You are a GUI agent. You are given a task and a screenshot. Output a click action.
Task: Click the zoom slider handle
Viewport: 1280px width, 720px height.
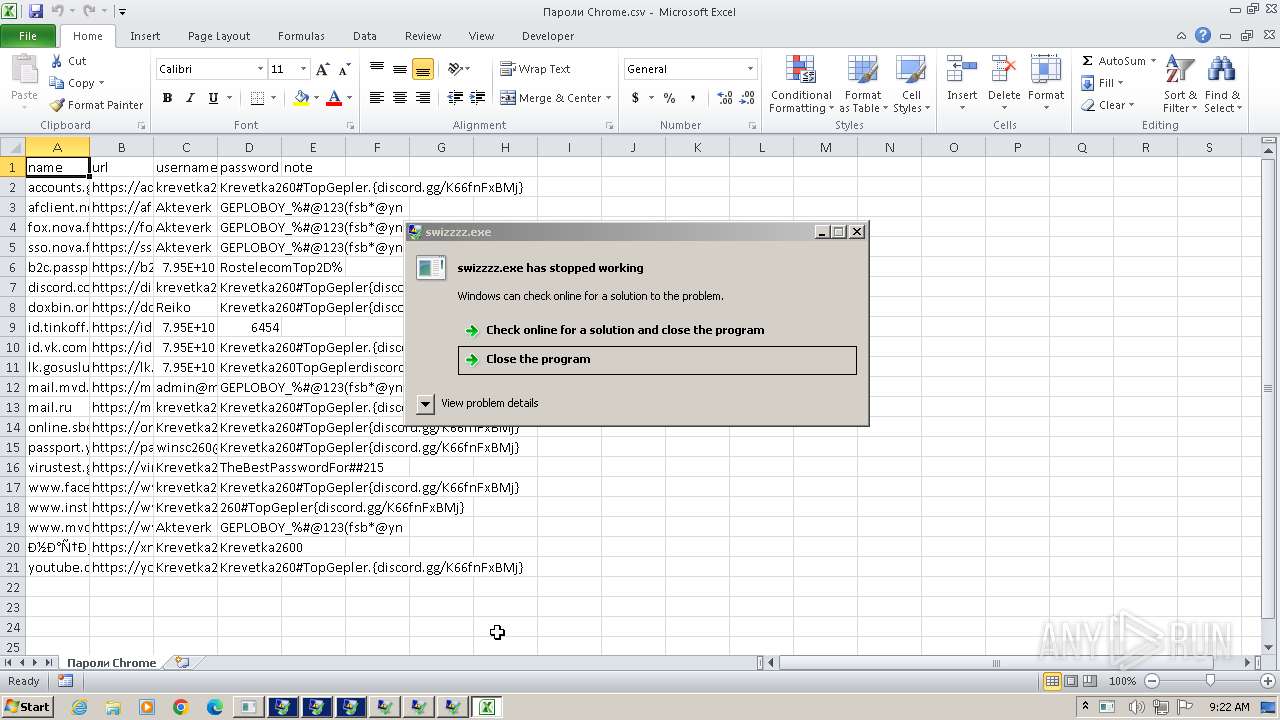1209,681
